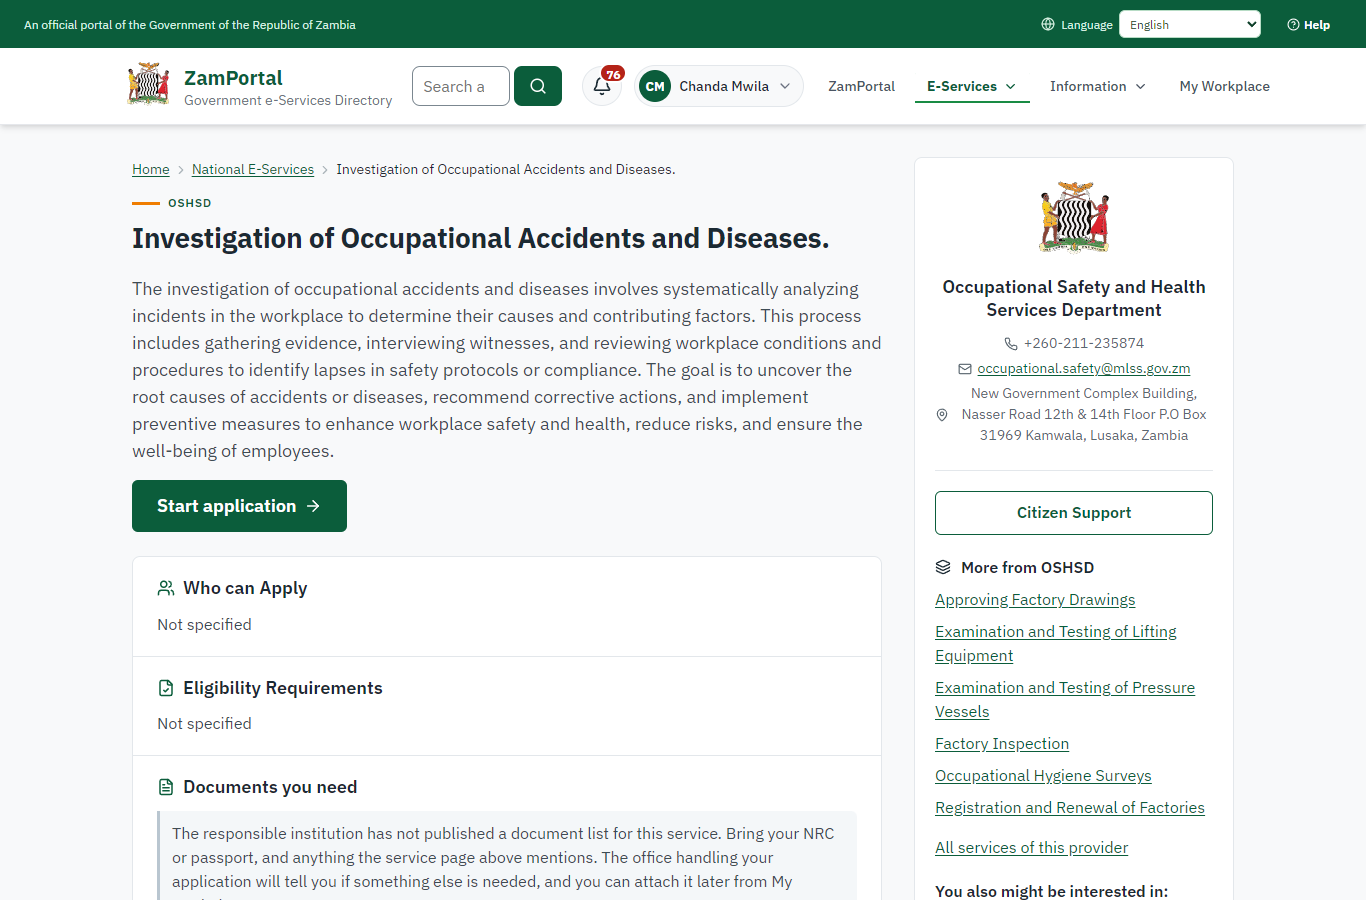Open the Occupational Hygiene Surveys link
1366x900 pixels.
pyautogui.click(x=1043, y=776)
